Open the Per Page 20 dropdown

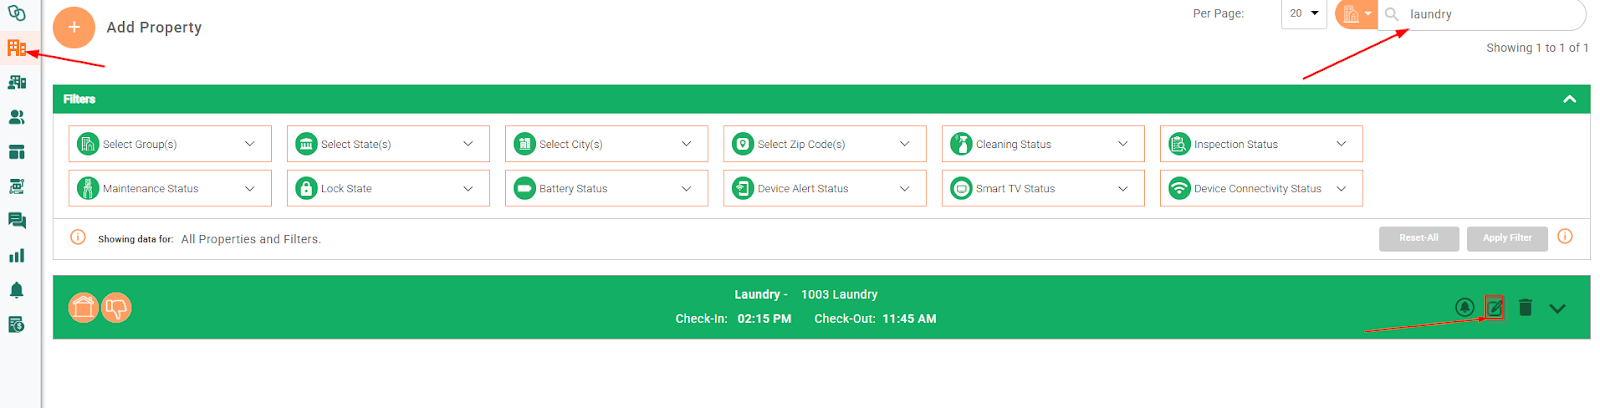coord(1304,14)
